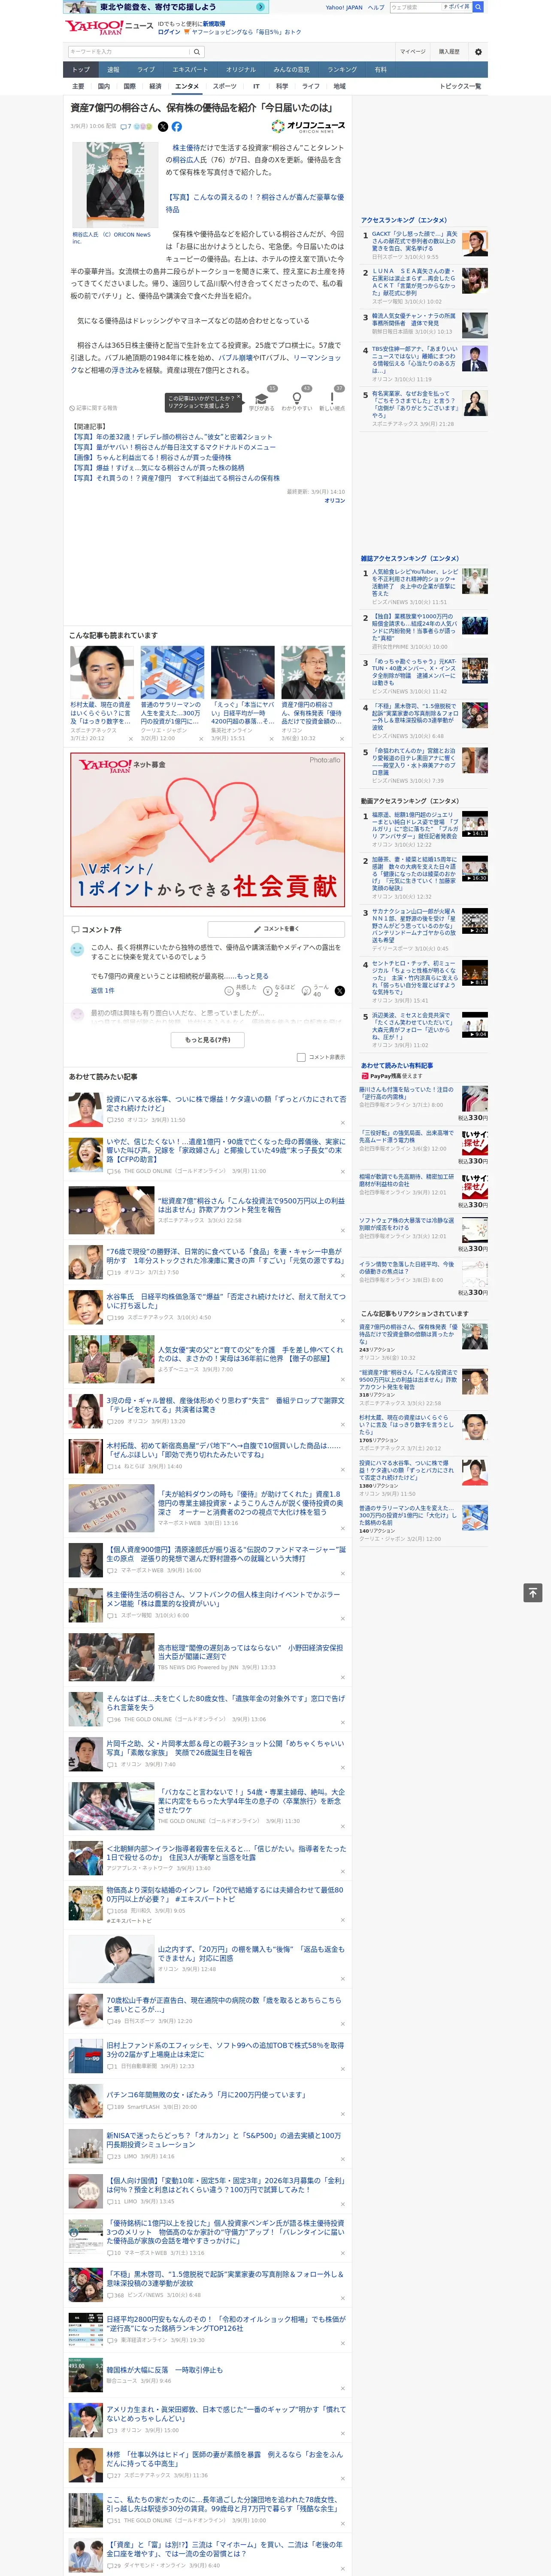Open 返信 1件 replies link
Viewport: 551px width, 2576px height.
click(102, 990)
